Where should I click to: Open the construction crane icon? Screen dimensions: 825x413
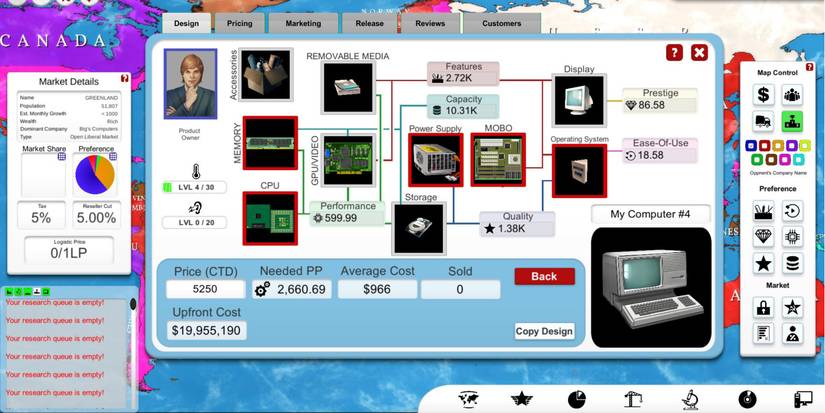[632, 400]
